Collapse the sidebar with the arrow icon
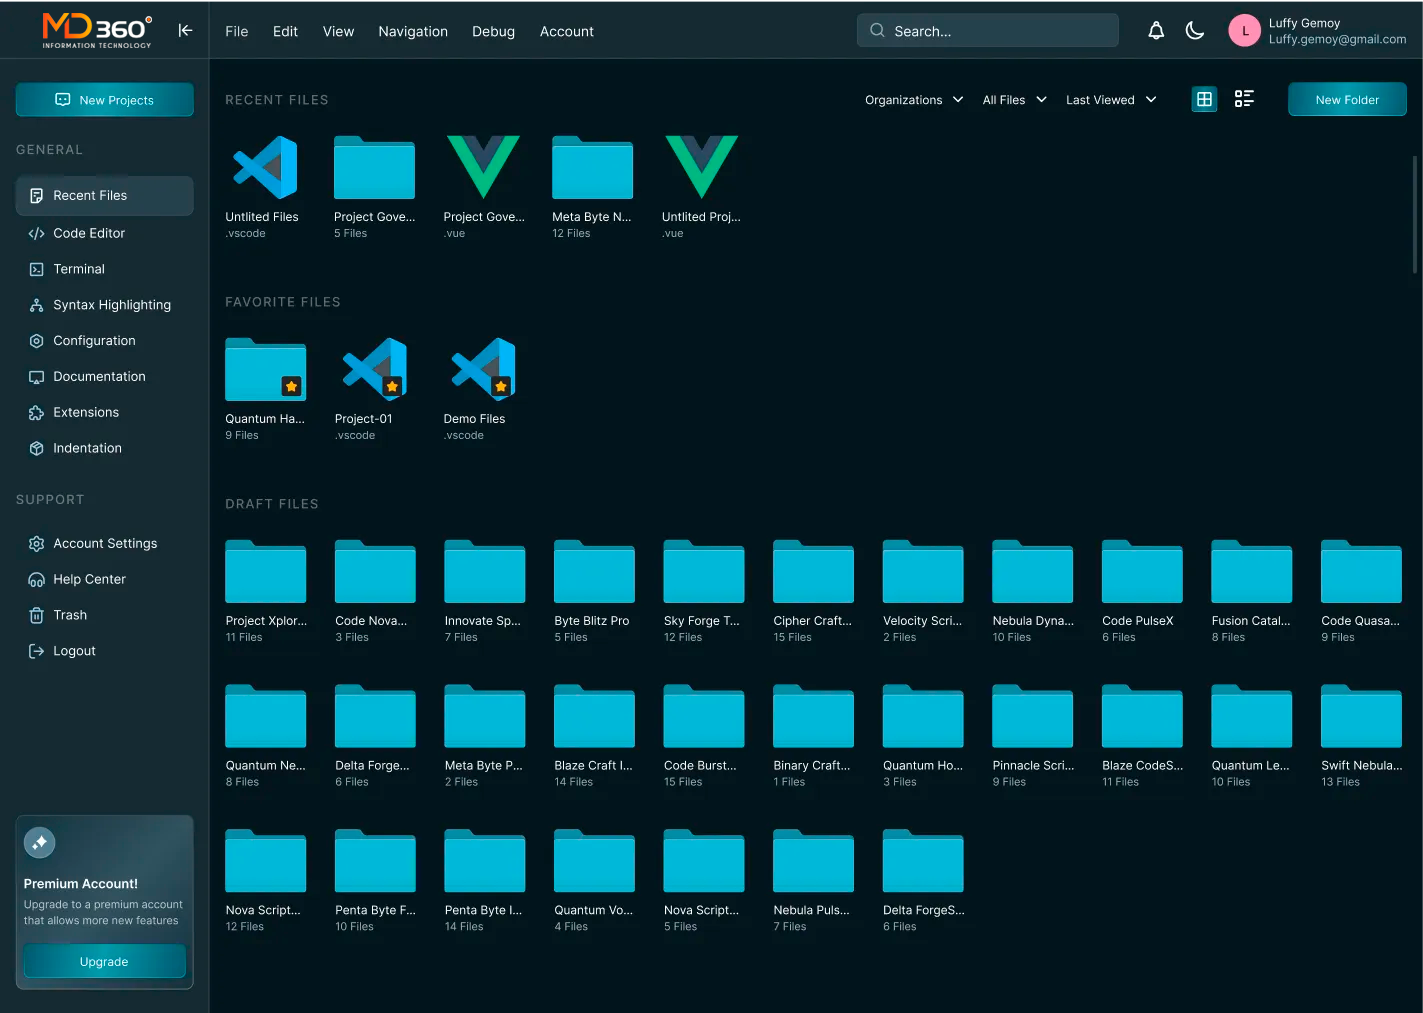This screenshot has width=1423, height=1013. pyautogui.click(x=185, y=31)
